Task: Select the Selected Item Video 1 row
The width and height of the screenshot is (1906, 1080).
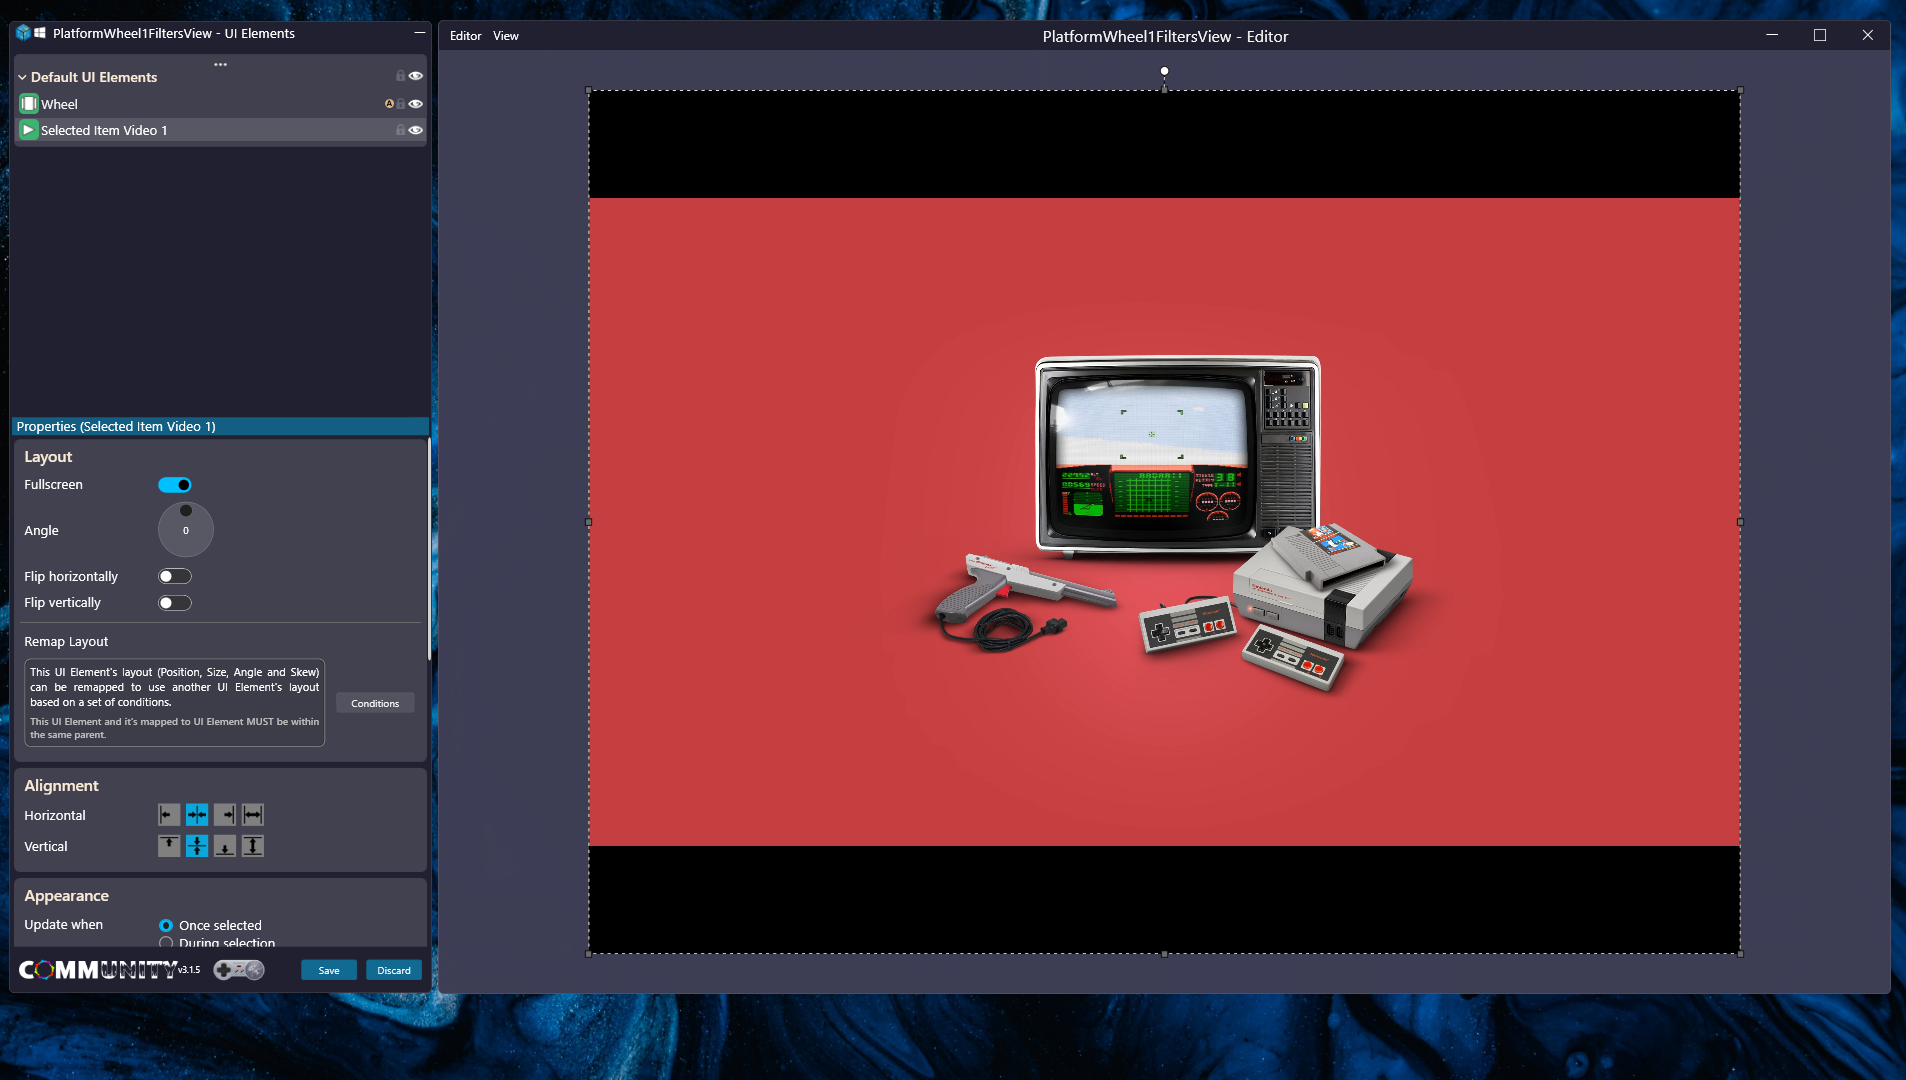Action: [x=220, y=130]
